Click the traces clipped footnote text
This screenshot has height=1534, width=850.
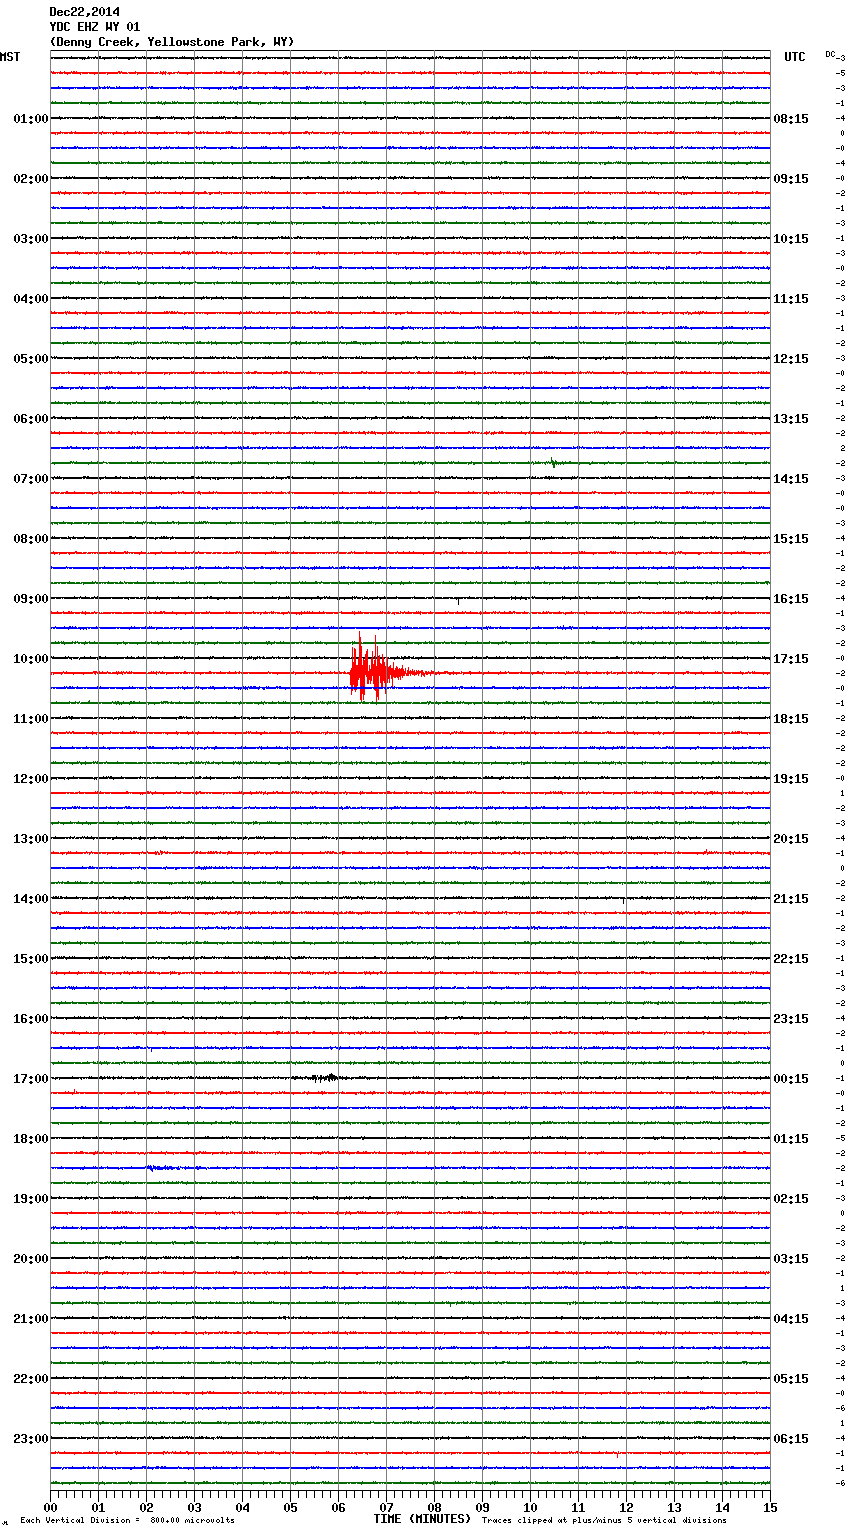[x=604, y=1521]
